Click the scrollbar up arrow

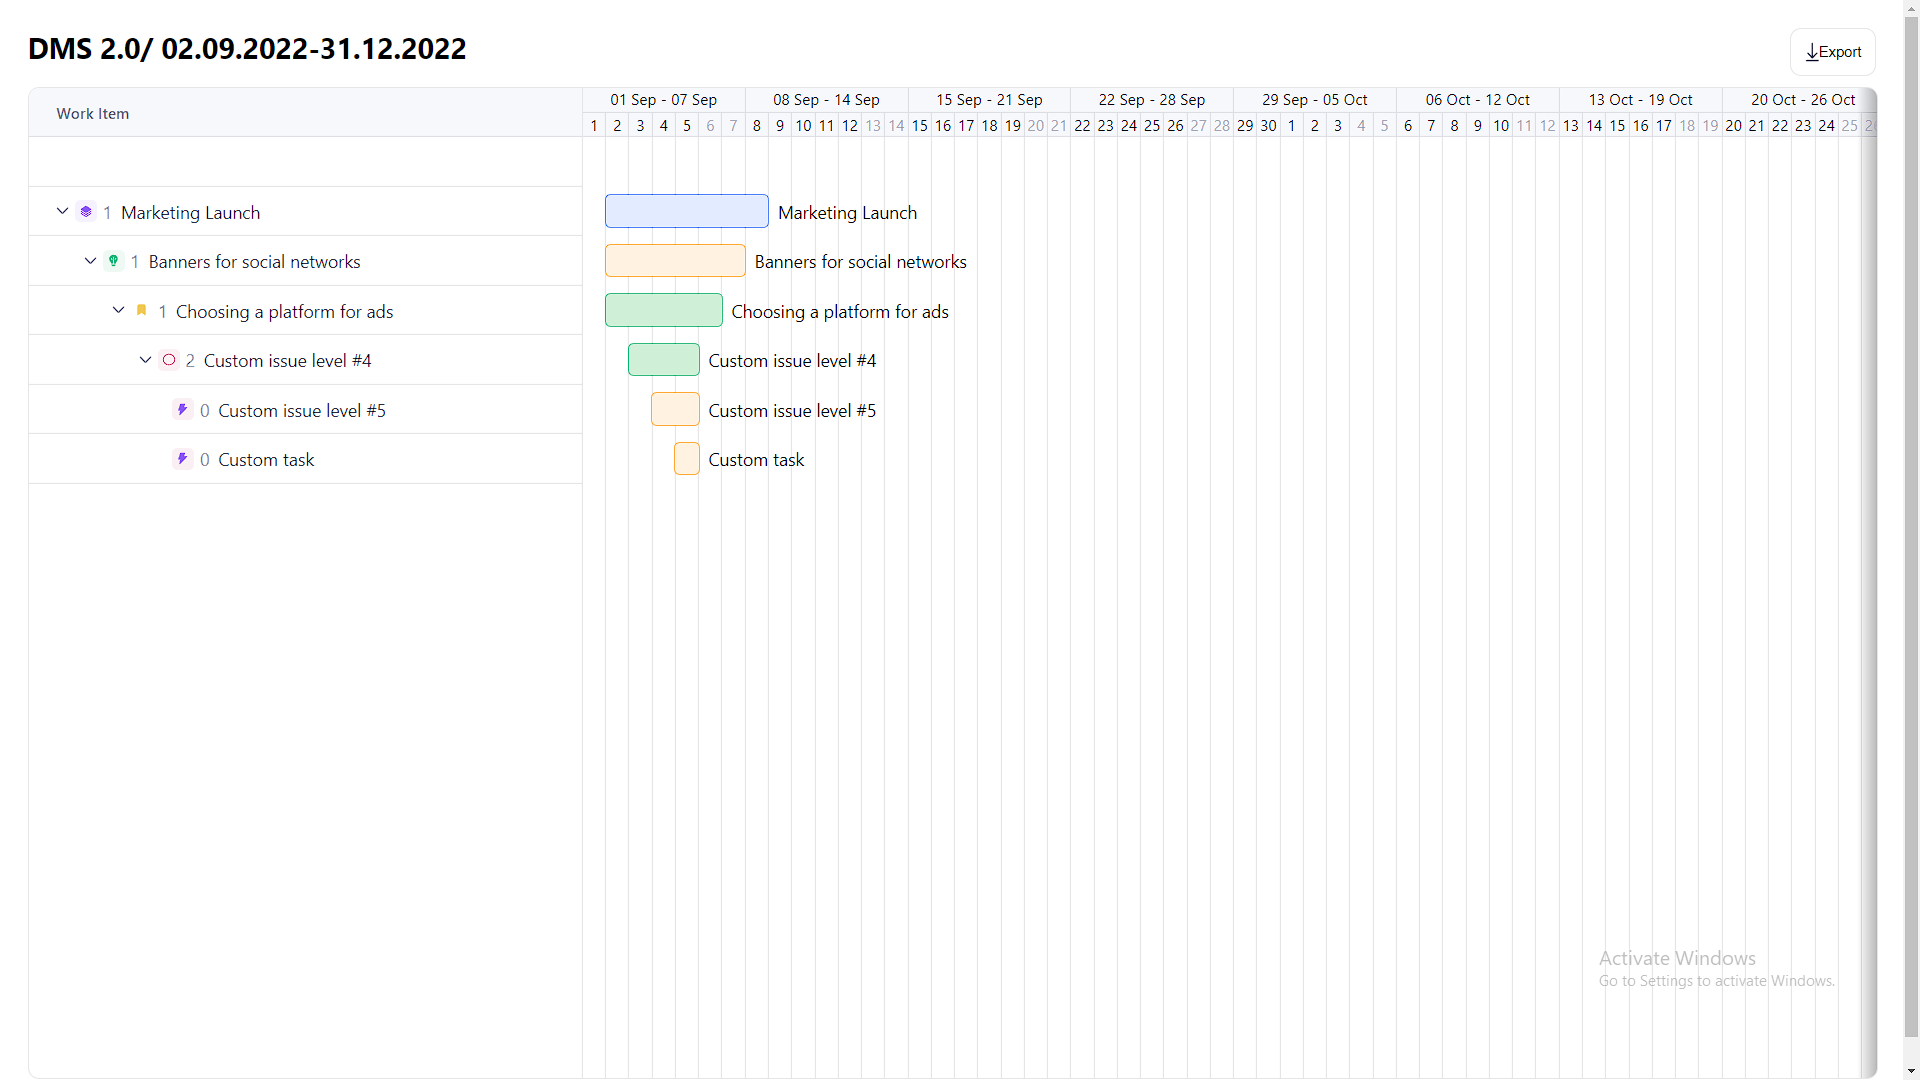(x=1911, y=8)
